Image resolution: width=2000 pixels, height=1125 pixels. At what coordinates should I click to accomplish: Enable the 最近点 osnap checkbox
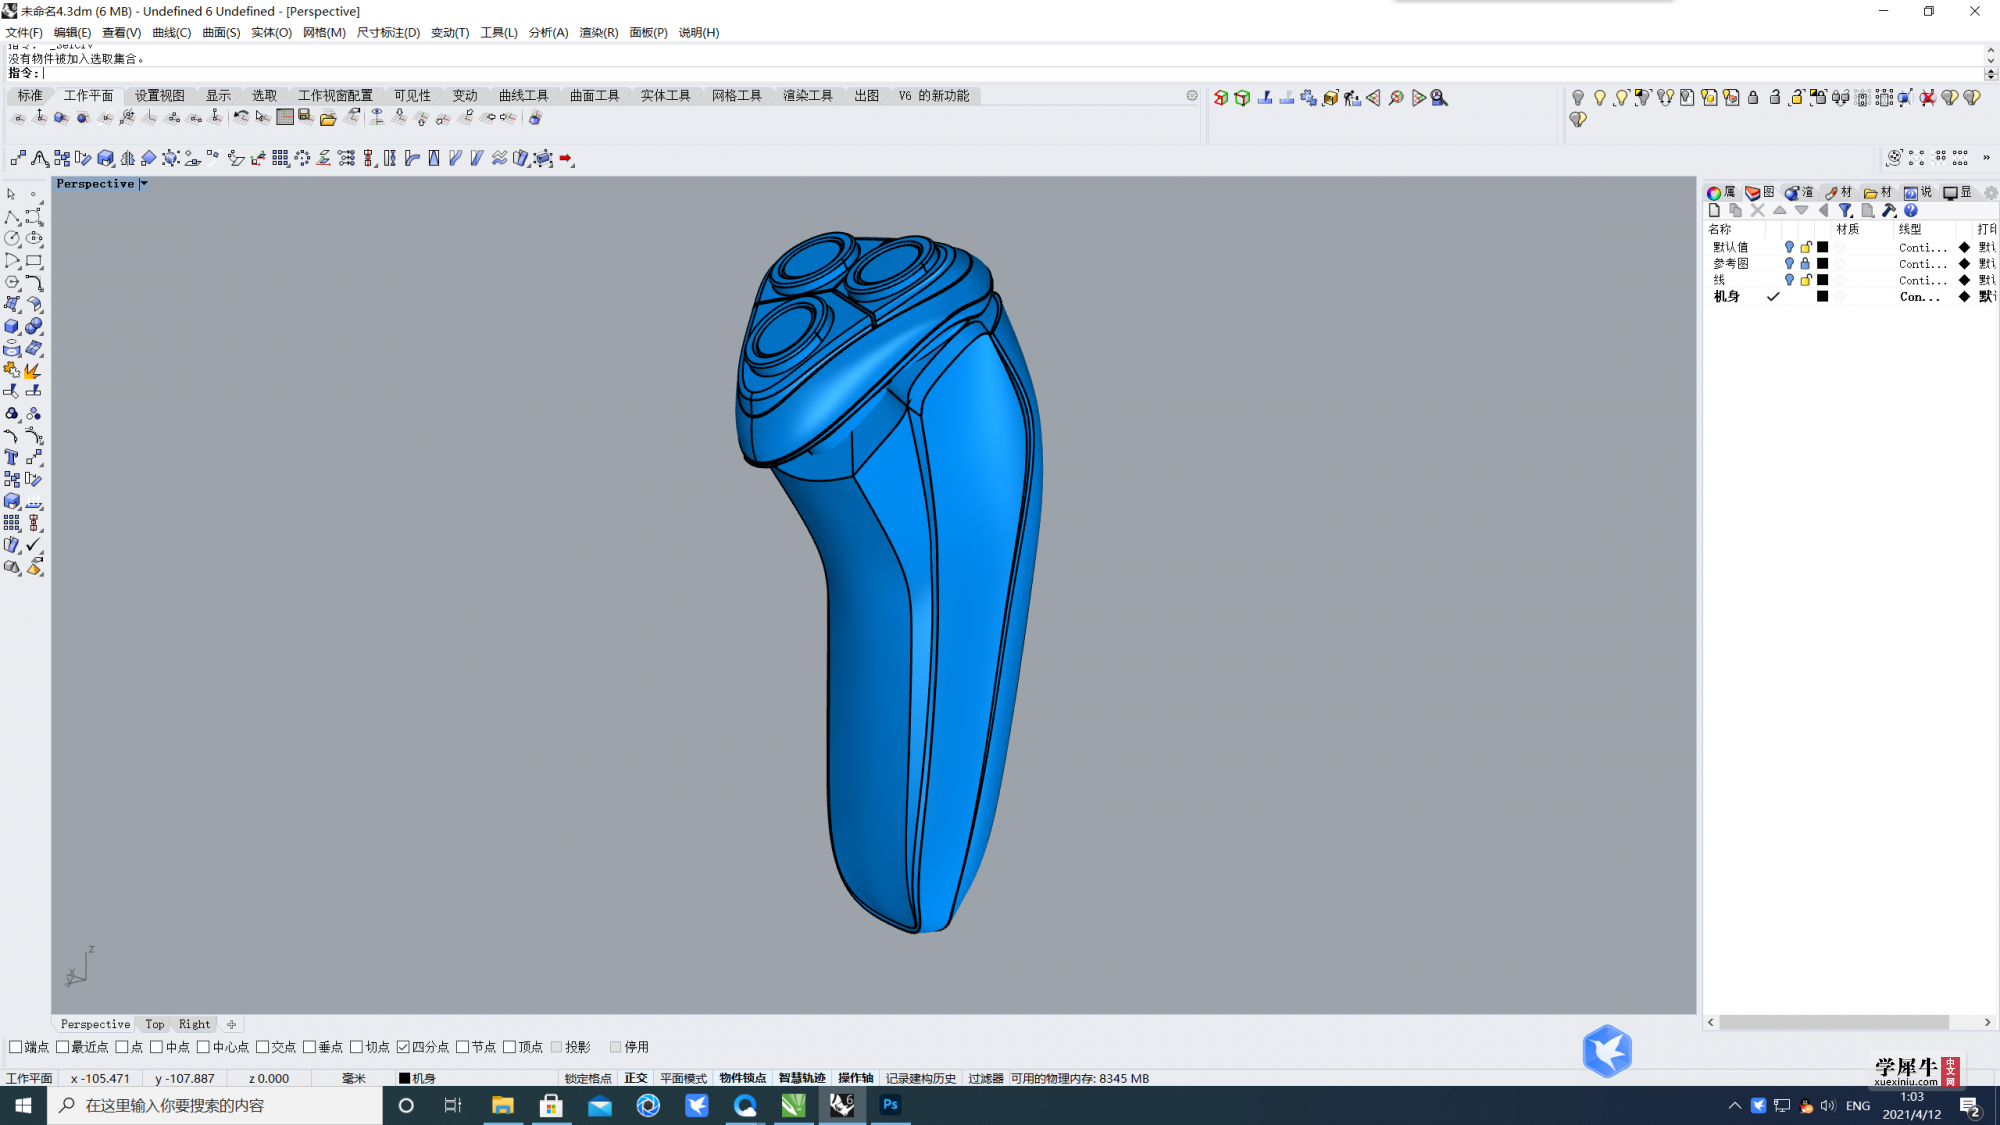coord(62,1047)
